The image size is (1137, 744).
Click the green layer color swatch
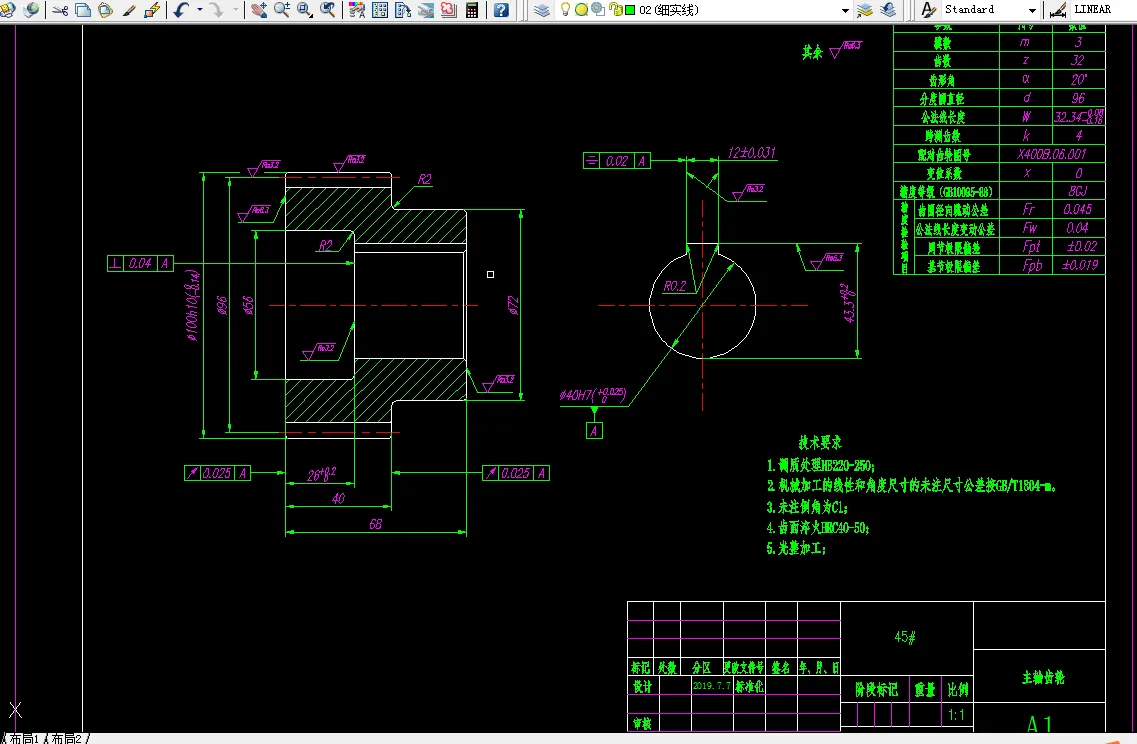pyautogui.click(x=630, y=10)
